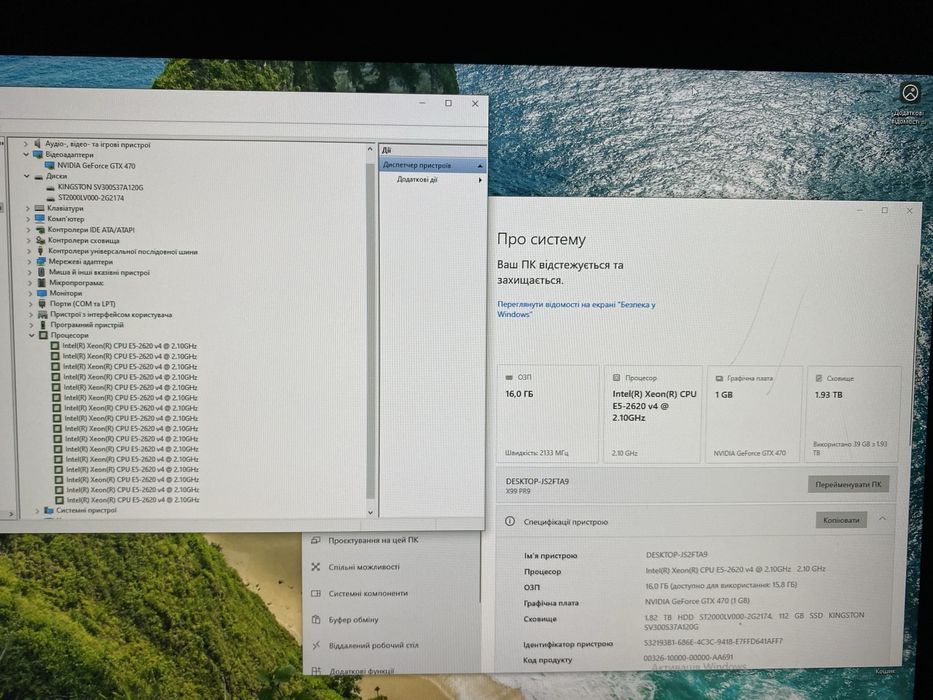Viewport: 933px width, 700px height.
Task: Maximize the Device Manager window
Action: tap(449, 103)
